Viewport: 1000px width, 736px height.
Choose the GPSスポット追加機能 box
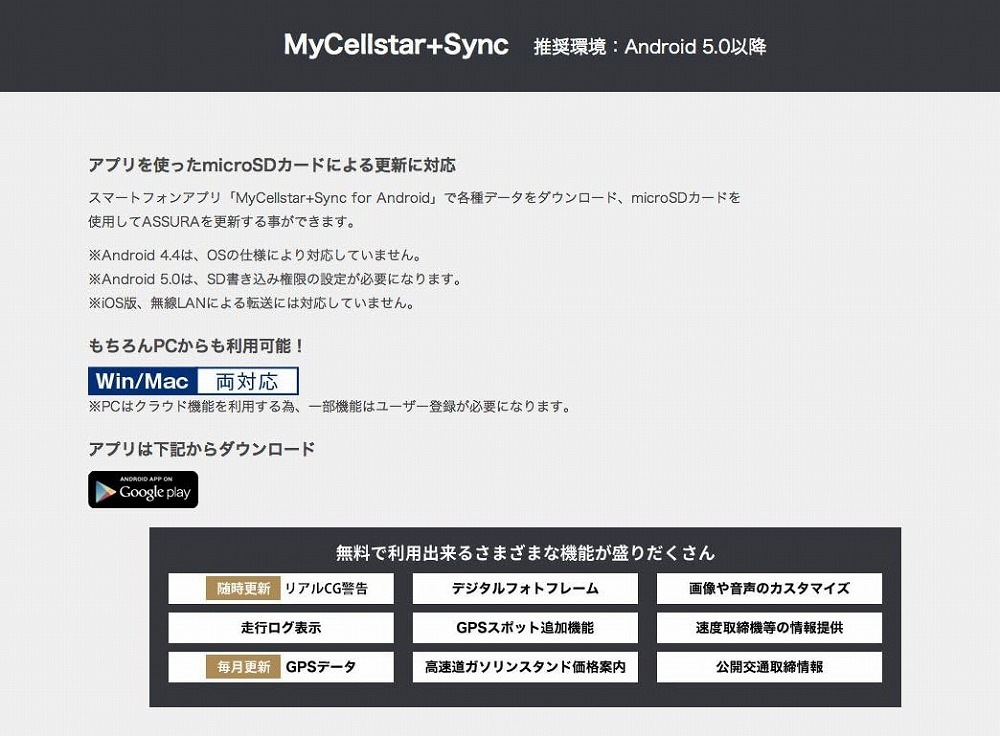coord(525,628)
